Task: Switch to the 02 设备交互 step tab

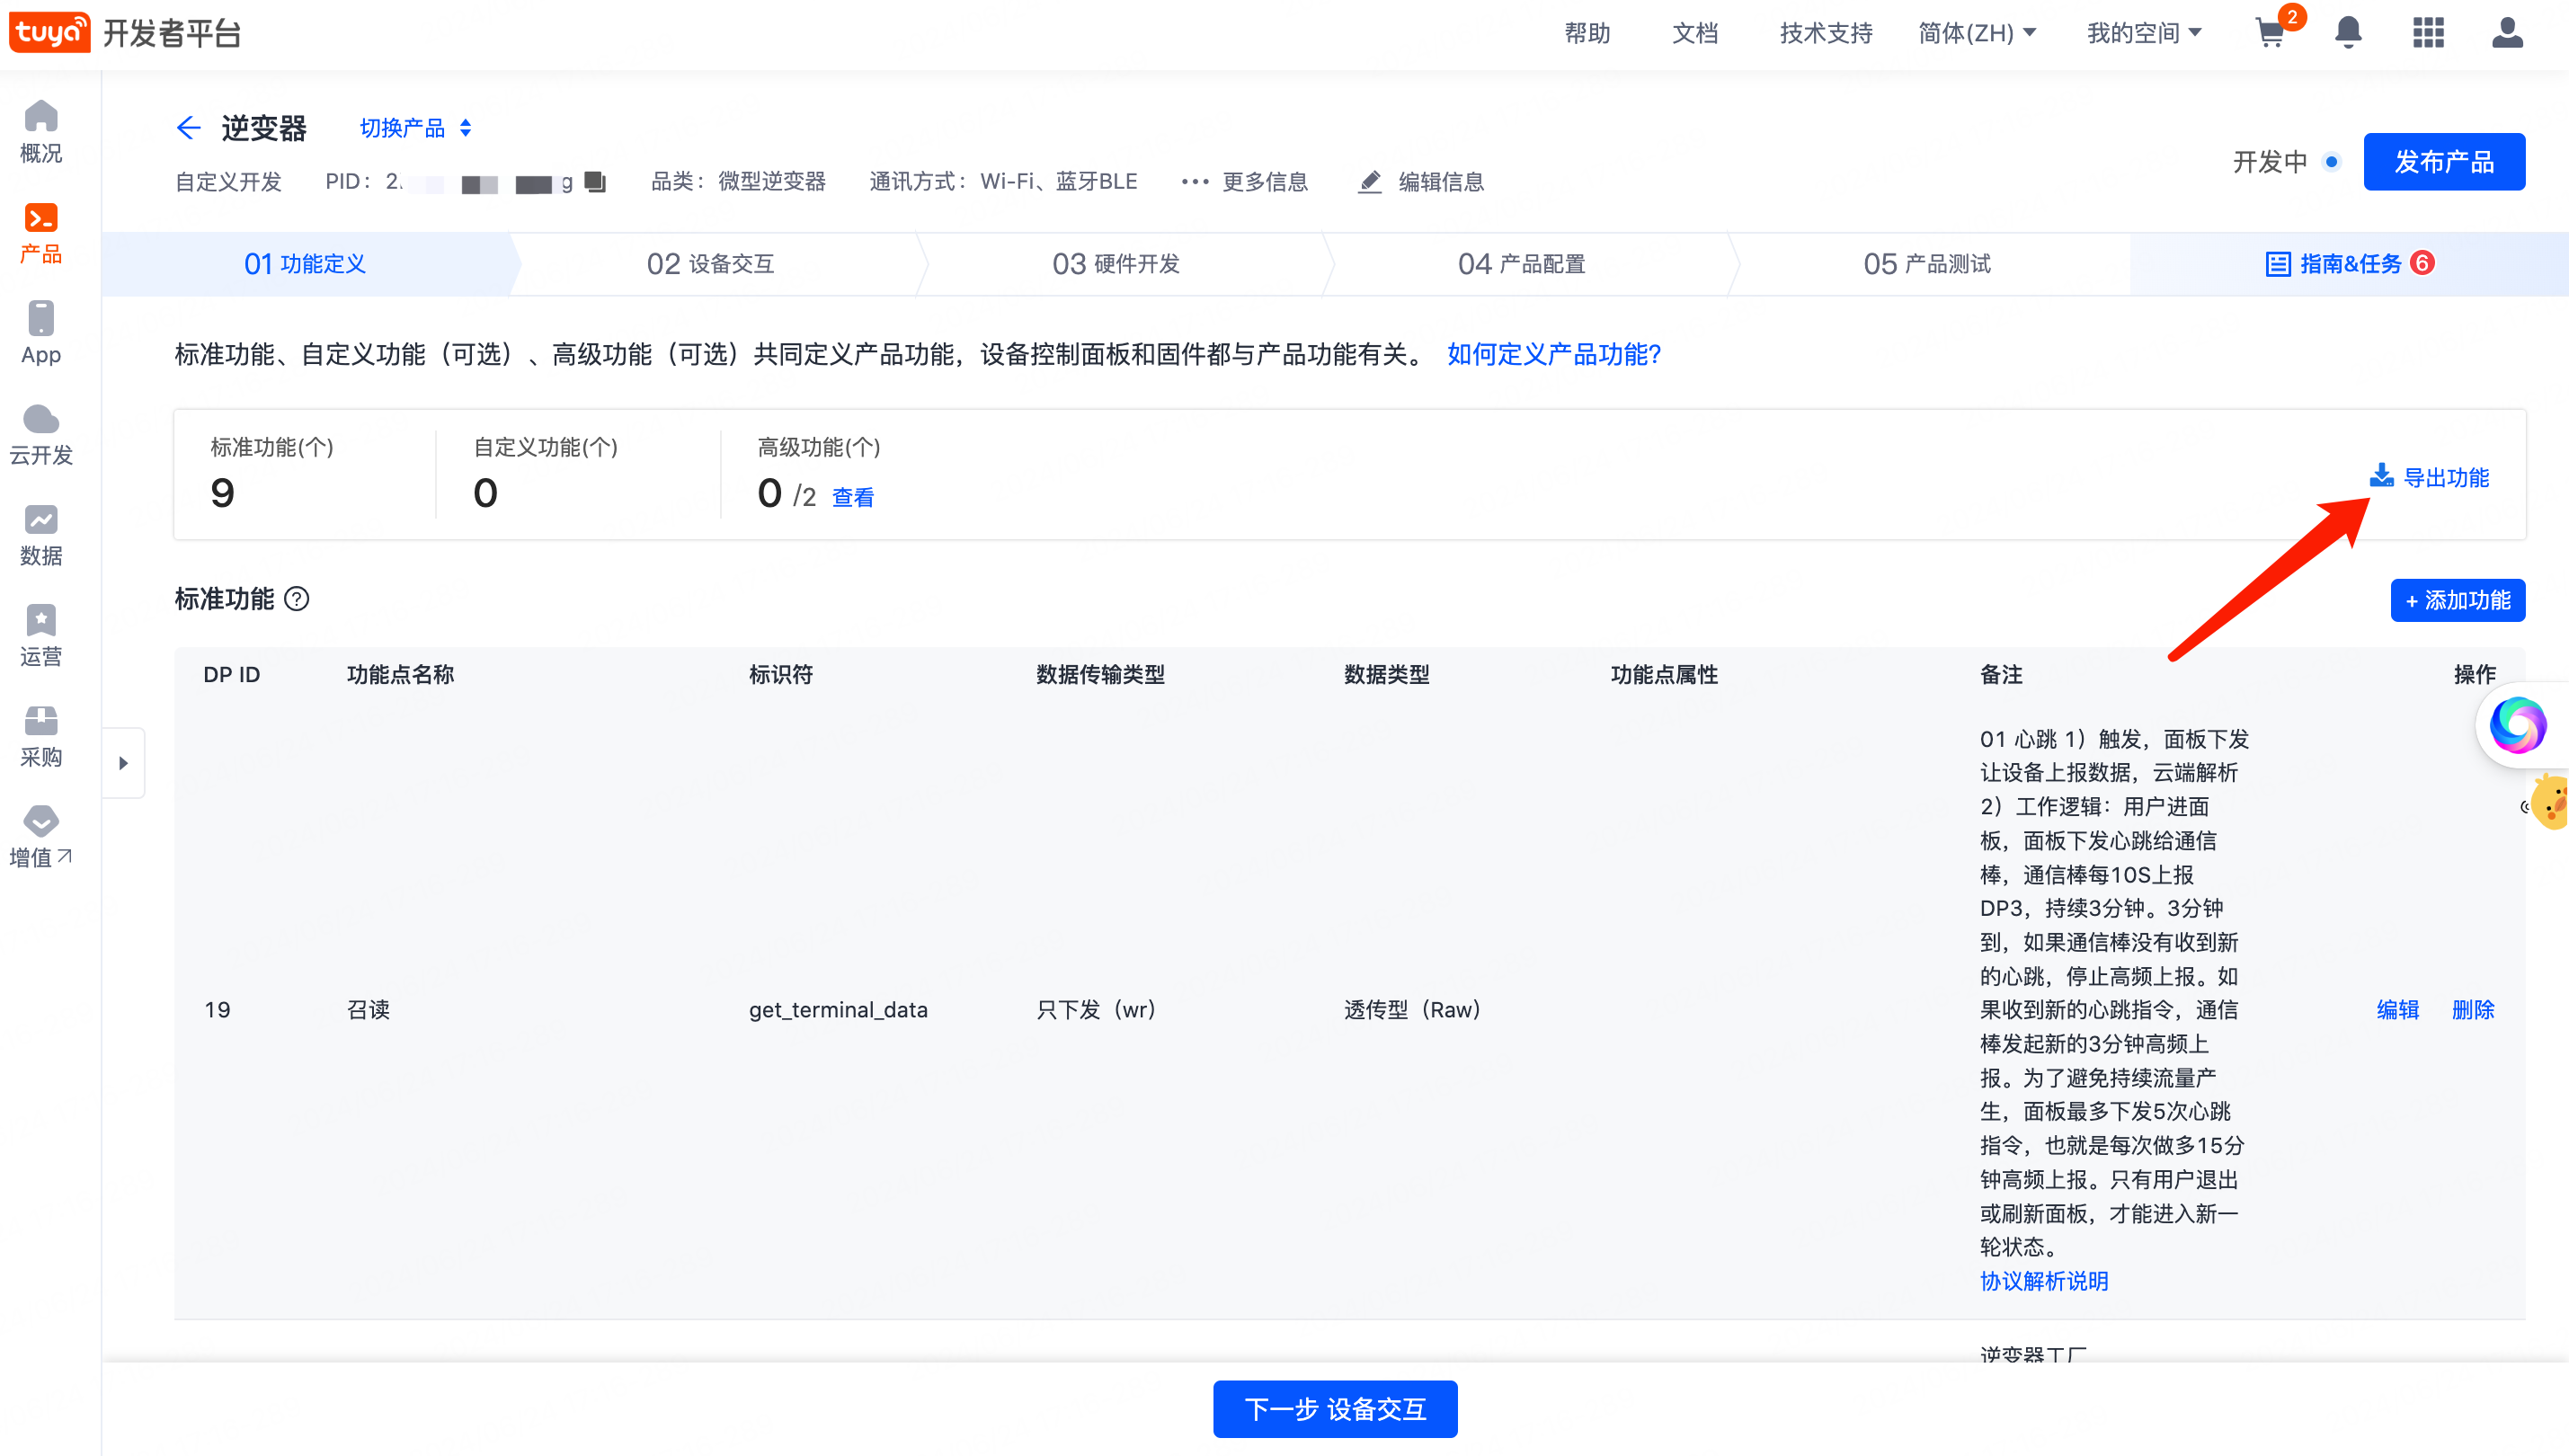Action: pos(711,264)
